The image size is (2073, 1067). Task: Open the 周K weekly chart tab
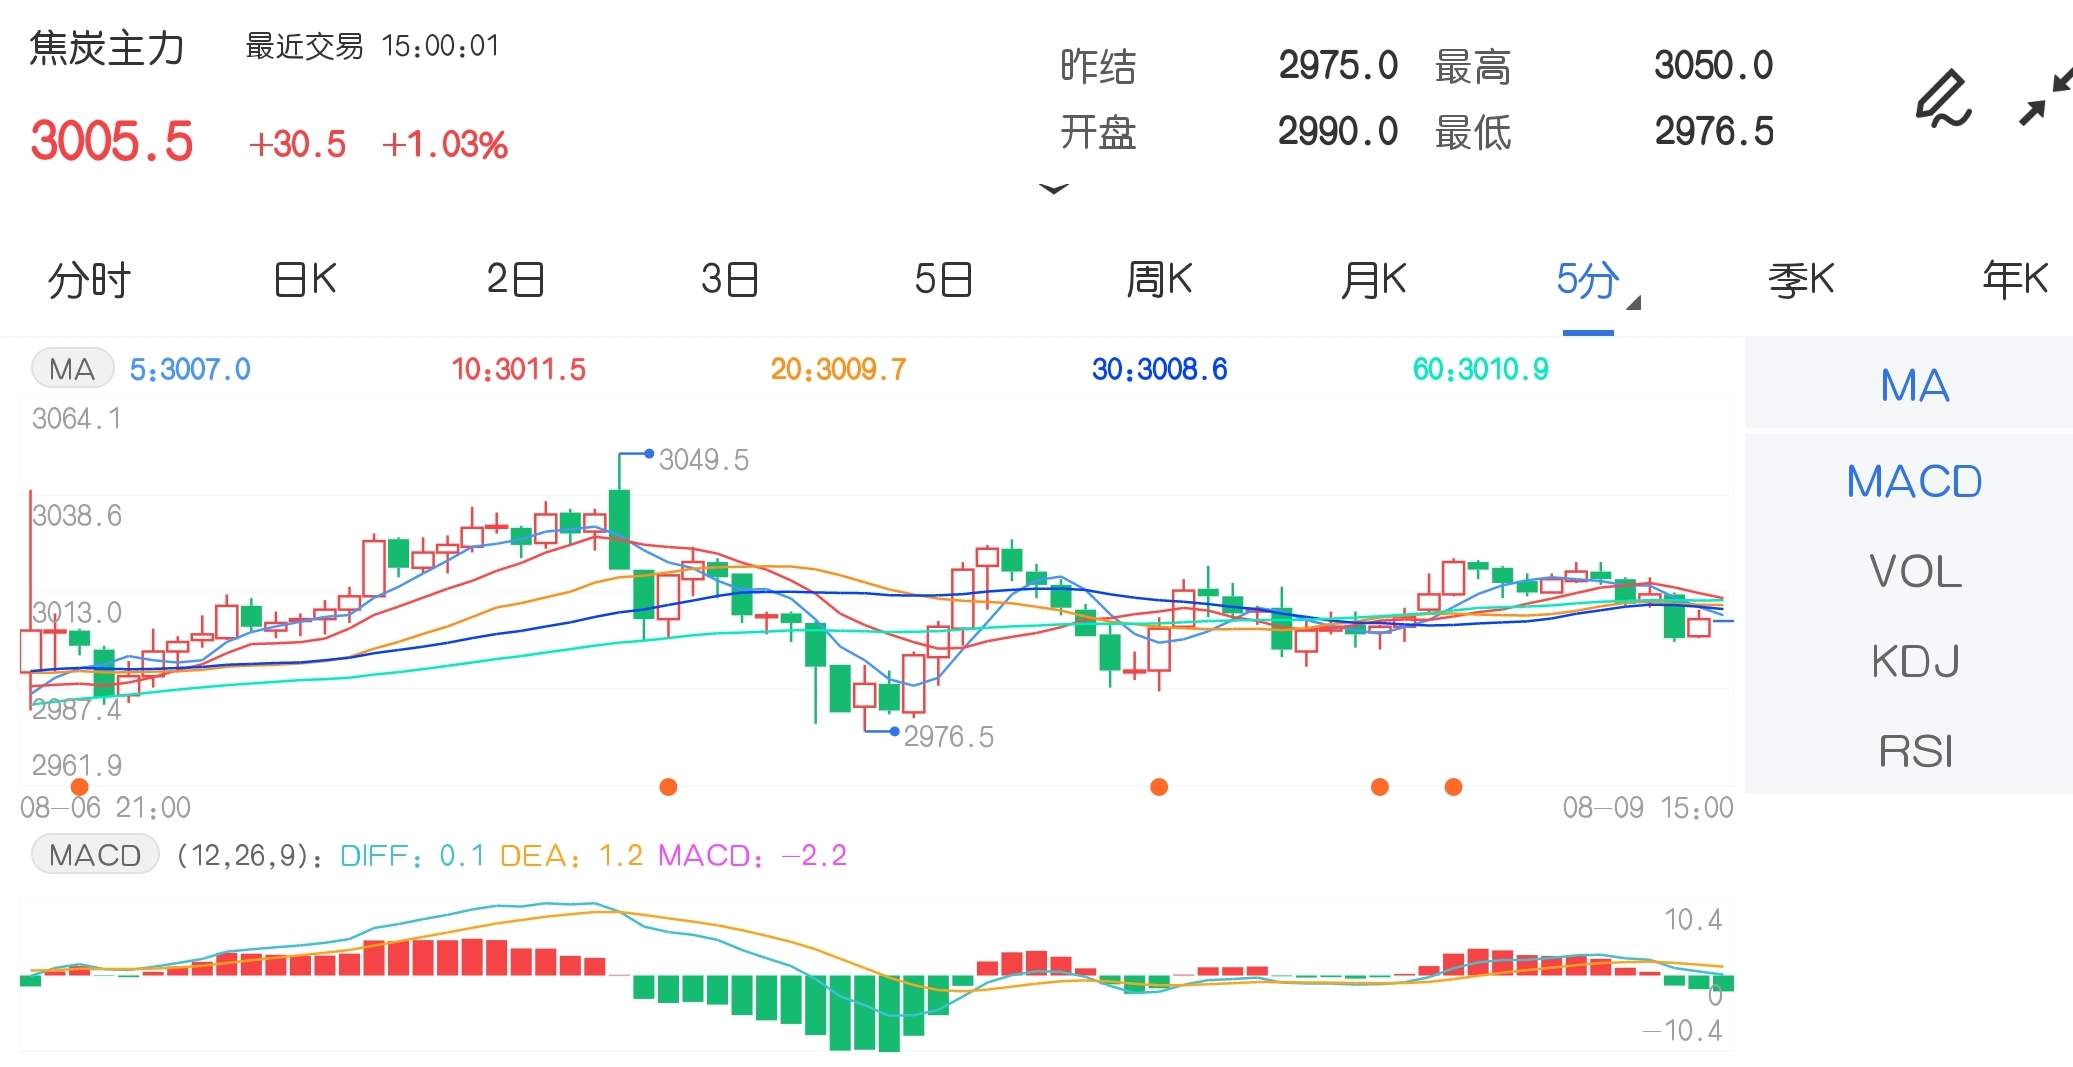(x=1159, y=280)
